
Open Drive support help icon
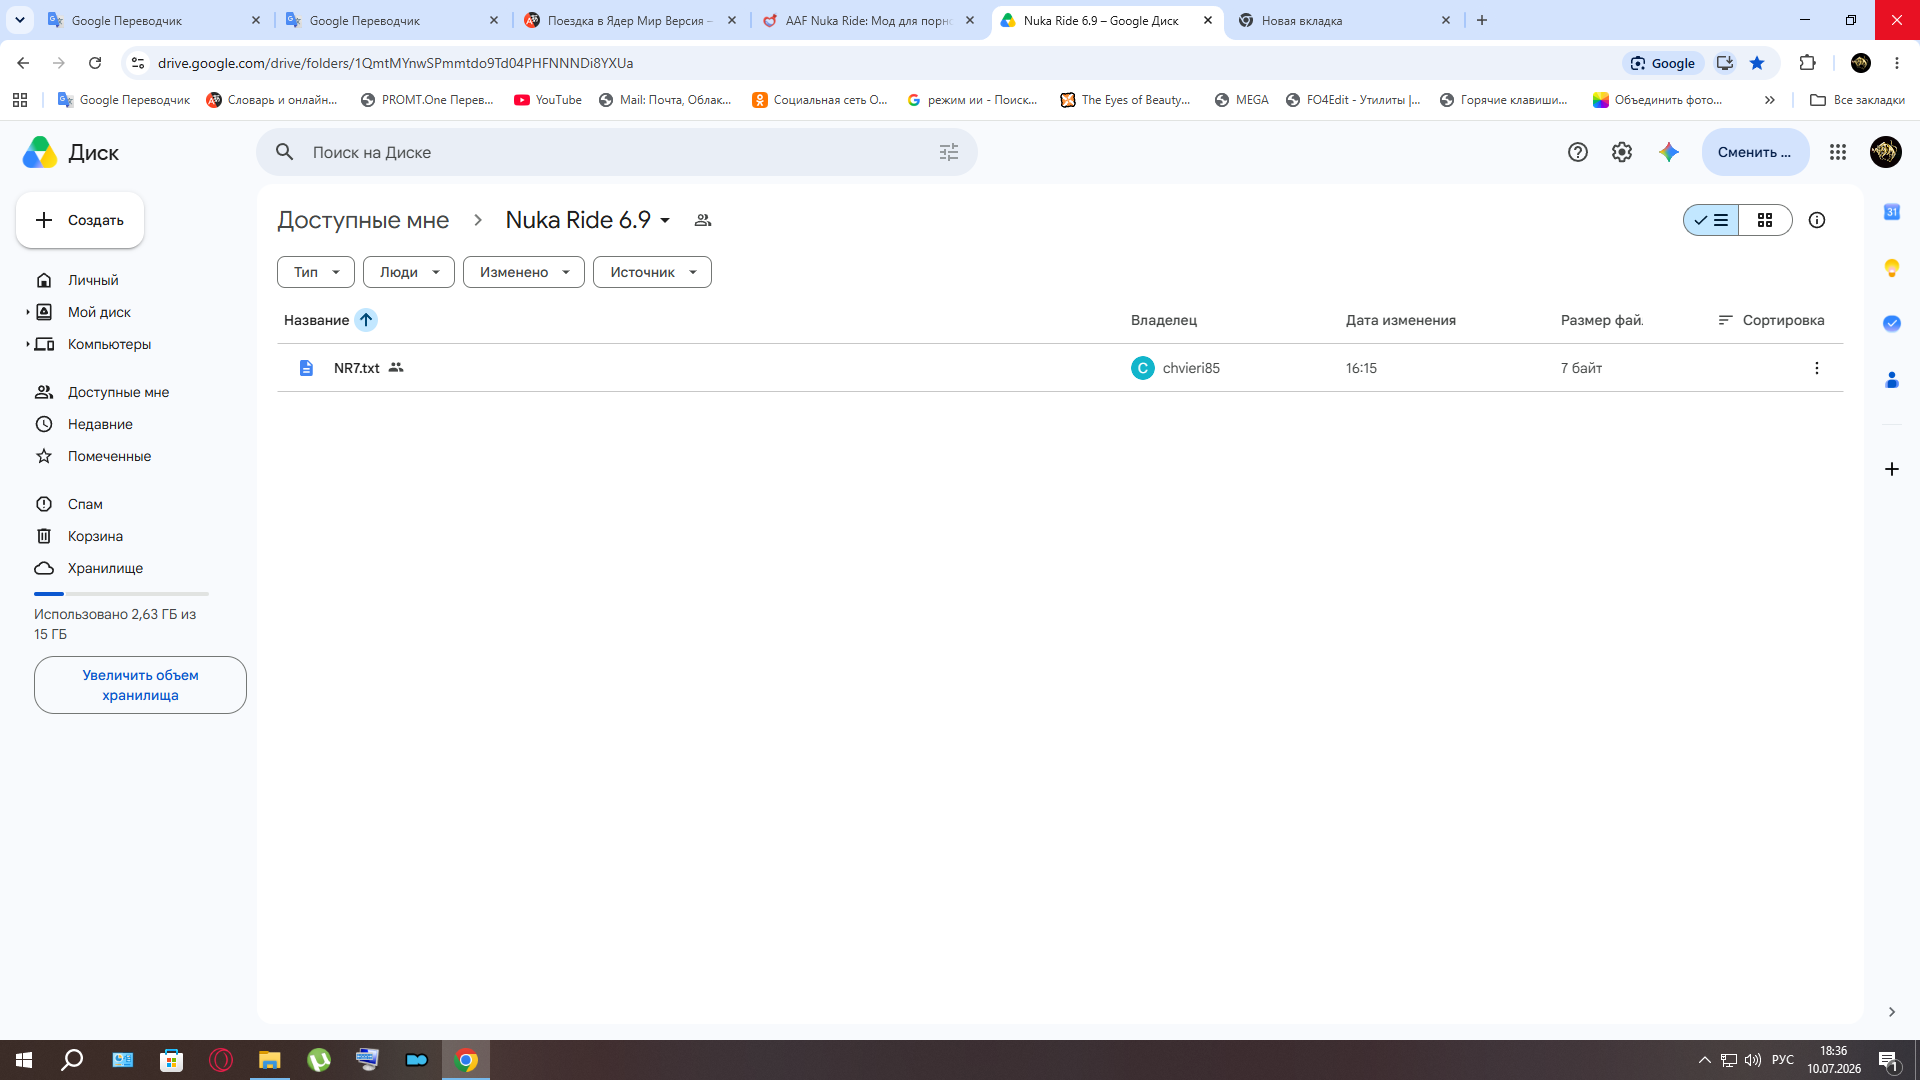tap(1577, 152)
